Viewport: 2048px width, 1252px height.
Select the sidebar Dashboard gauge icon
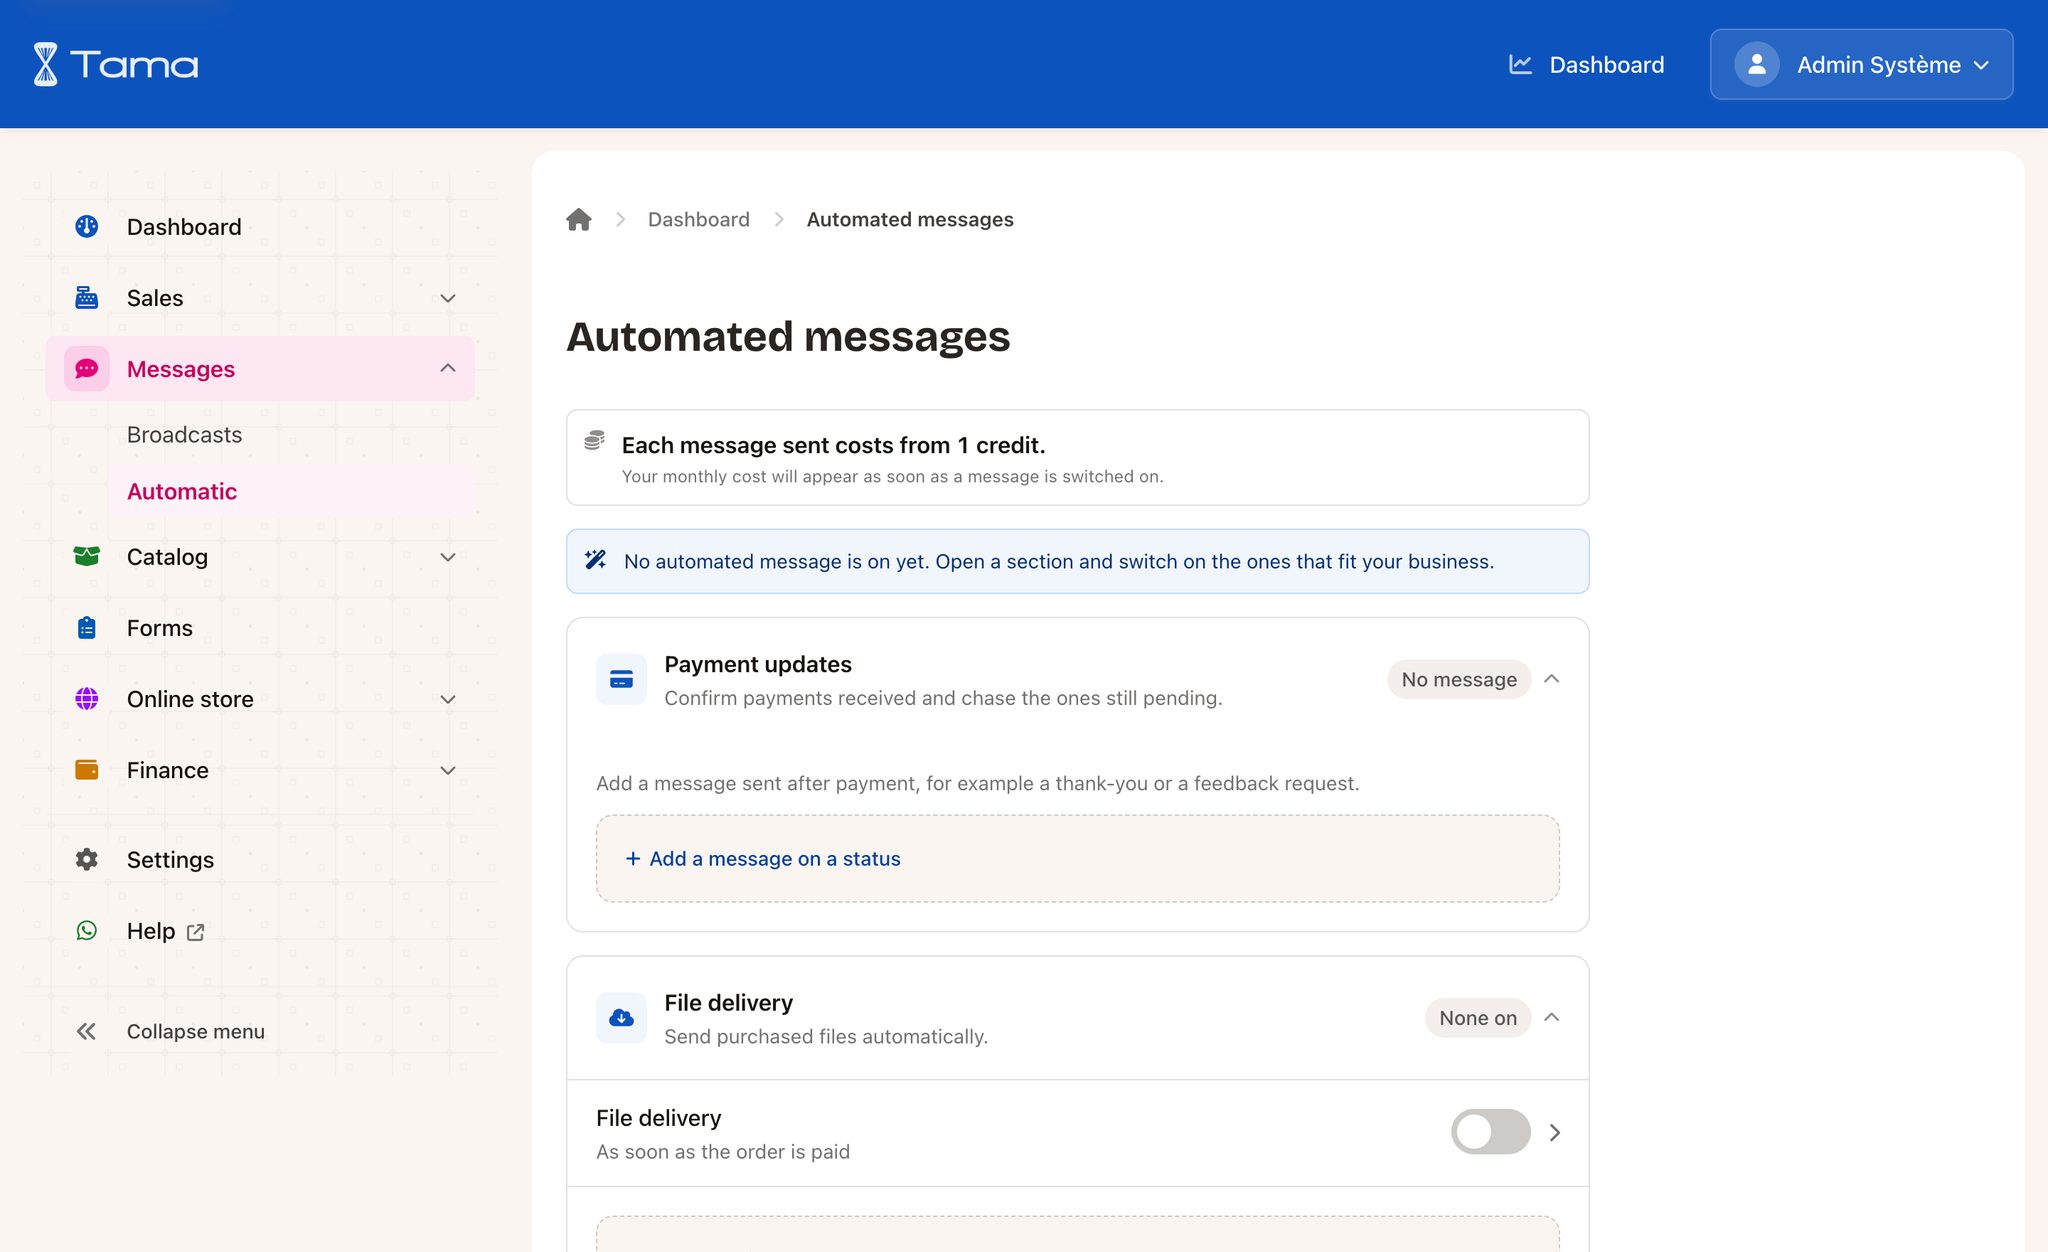click(x=87, y=227)
